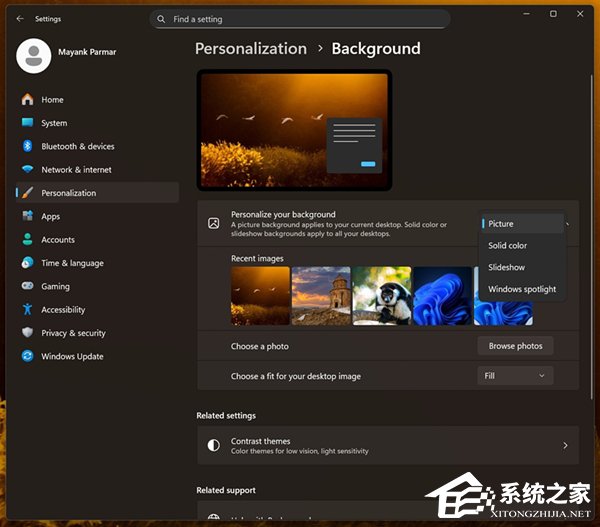Click the user profile avatar
The width and height of the screenshot is (600, 527).
click(34, 55)
